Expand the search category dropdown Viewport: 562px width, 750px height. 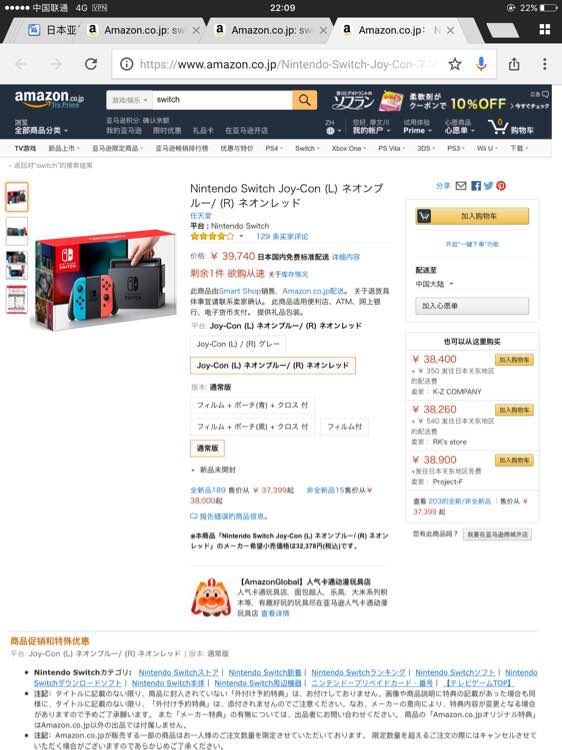[x=130, y=100]
